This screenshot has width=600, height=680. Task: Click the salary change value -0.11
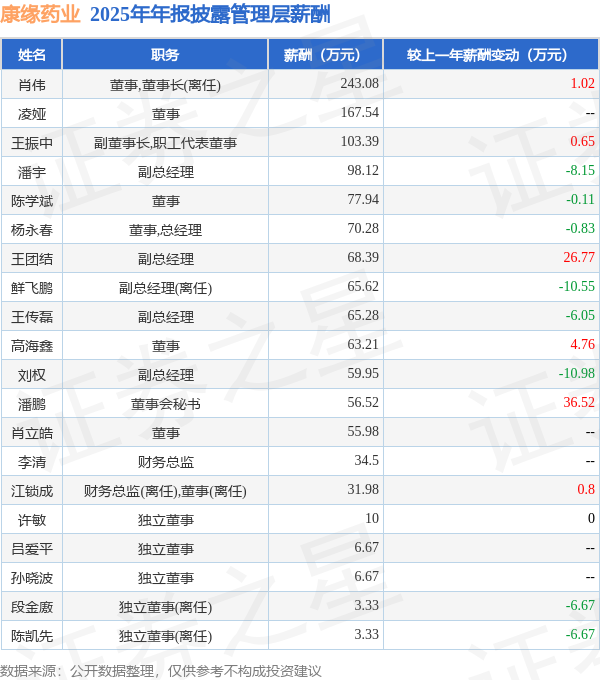tap(580, 199)
